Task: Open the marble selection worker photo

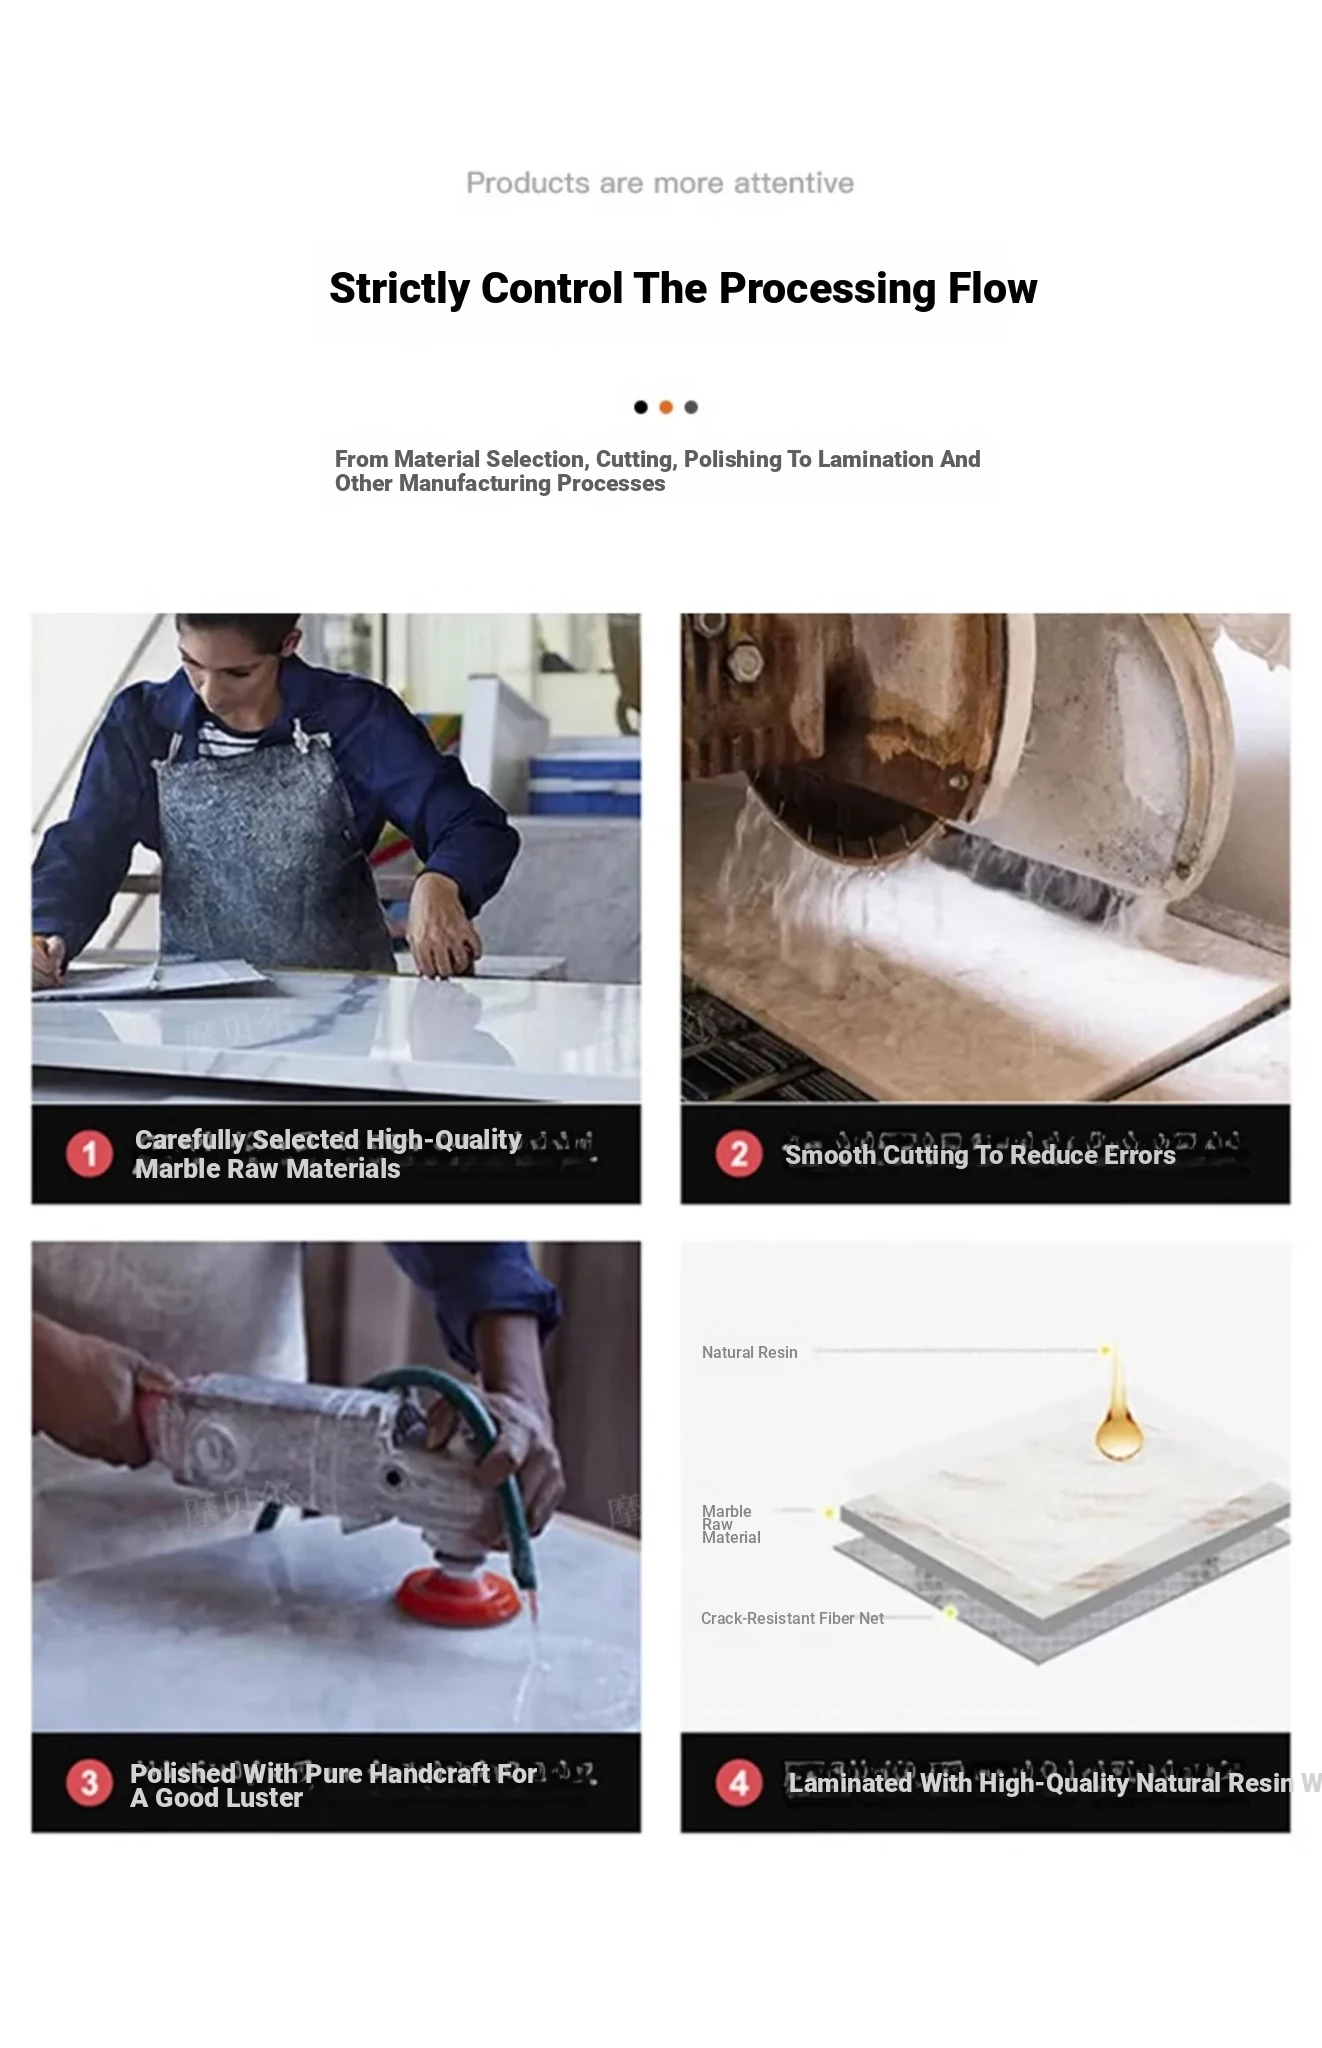Action: (336, 858)
